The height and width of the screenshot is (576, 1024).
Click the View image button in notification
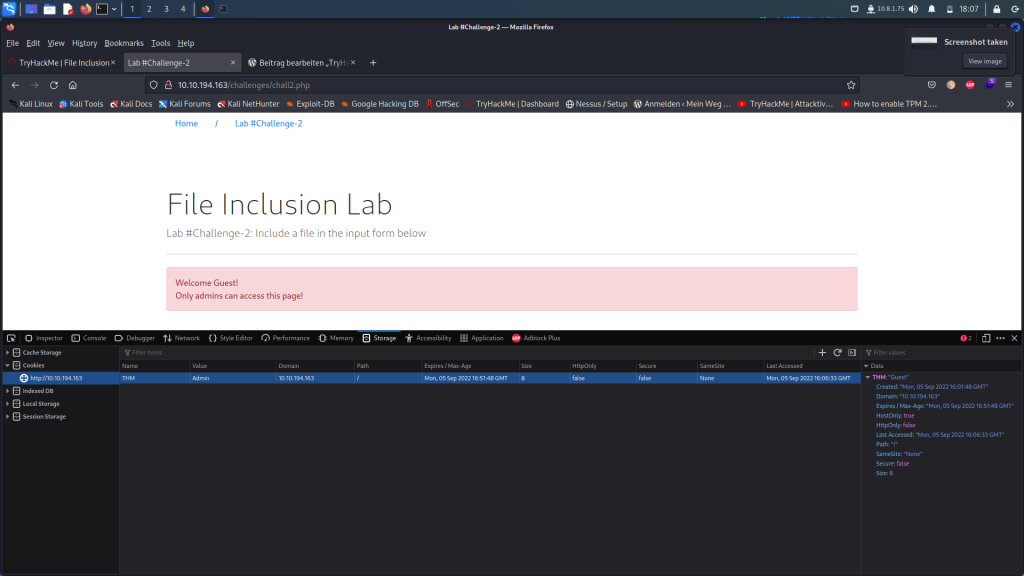tap(984, 61)
